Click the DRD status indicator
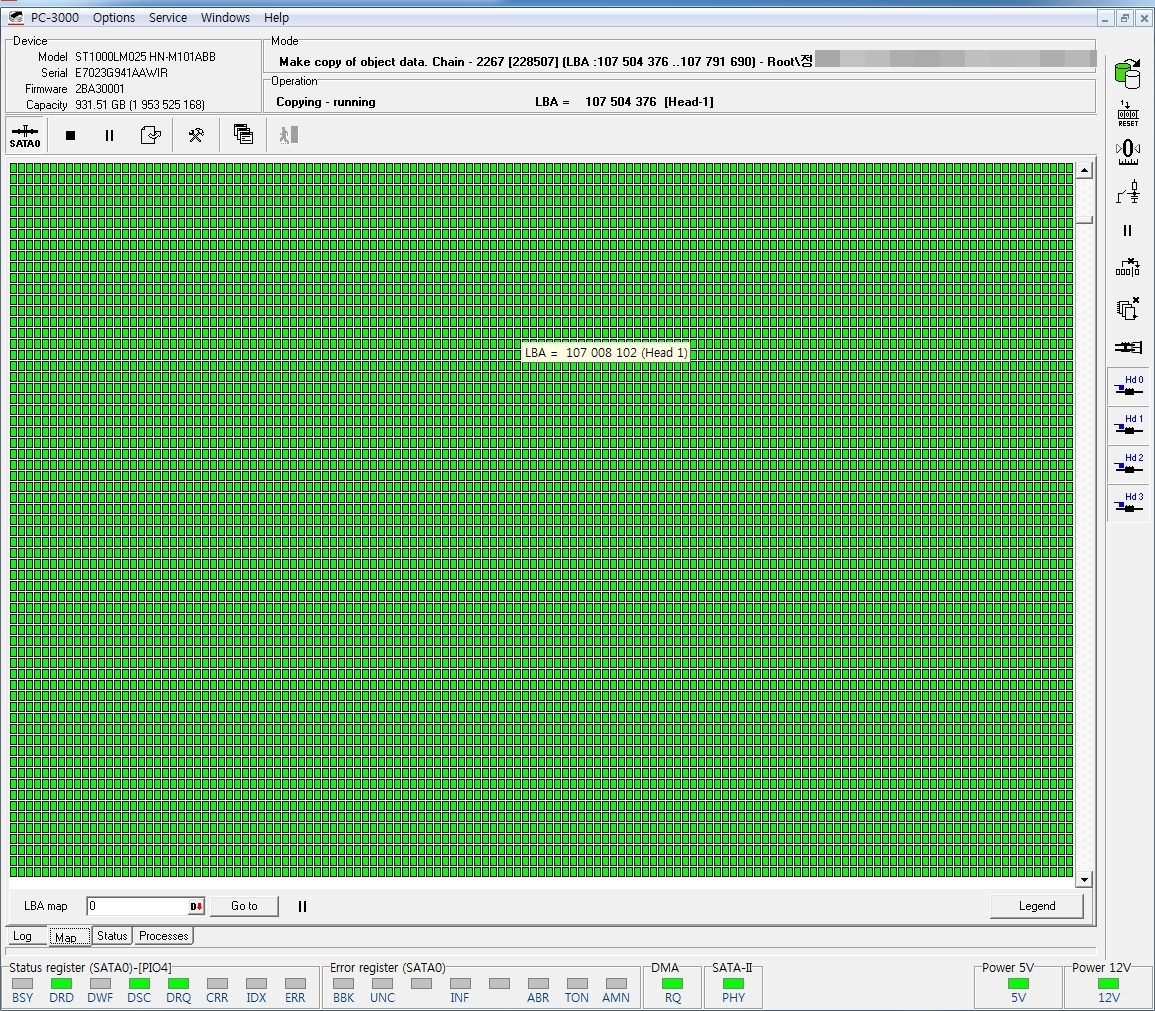The width and height of the screenshot is (1155, 1011). pos(61,984)
